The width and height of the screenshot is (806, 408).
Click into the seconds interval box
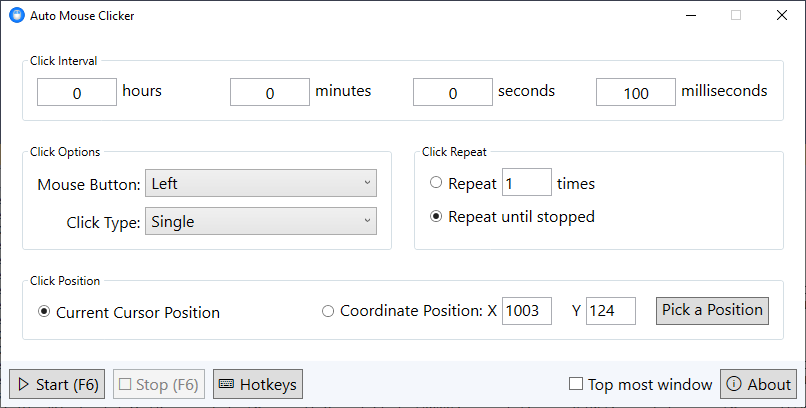[x=452, y=93]
